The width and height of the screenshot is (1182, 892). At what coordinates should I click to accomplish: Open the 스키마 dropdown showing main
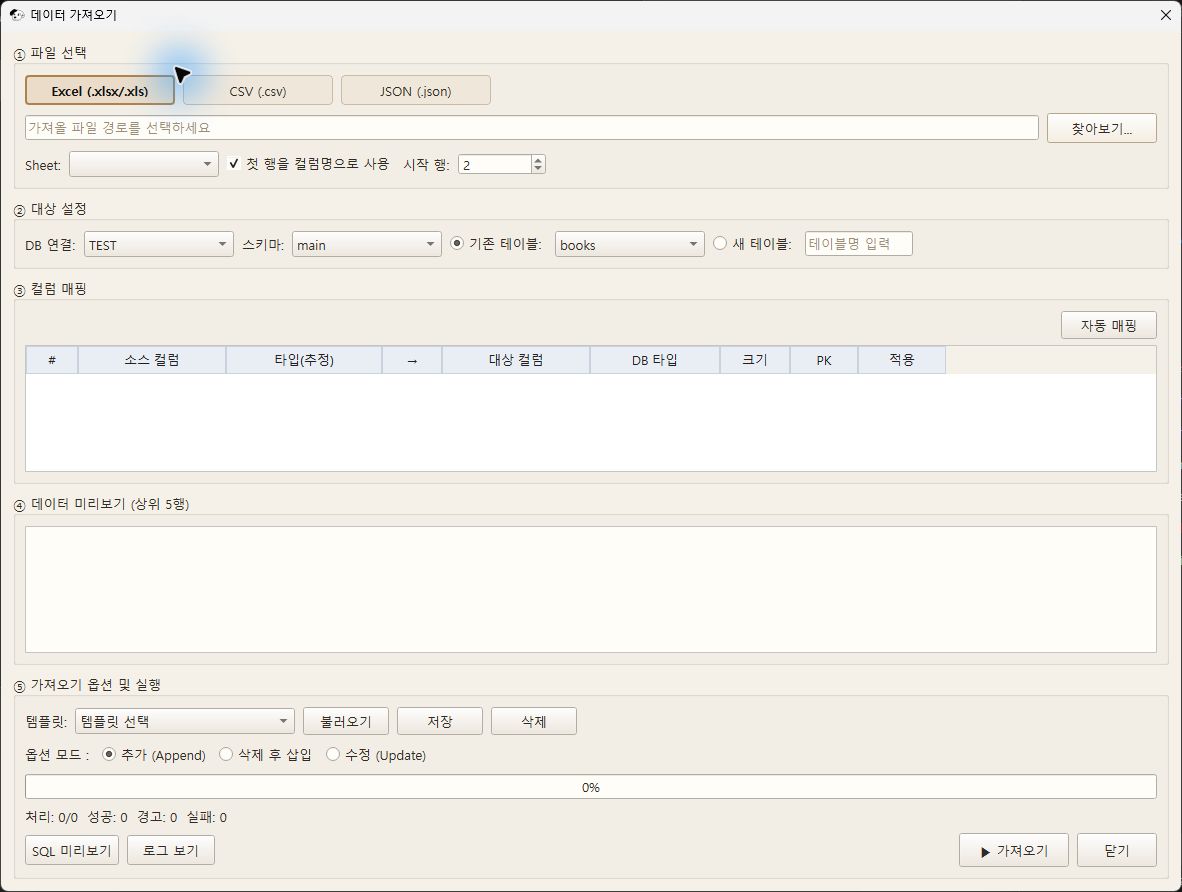coord(366,244)
